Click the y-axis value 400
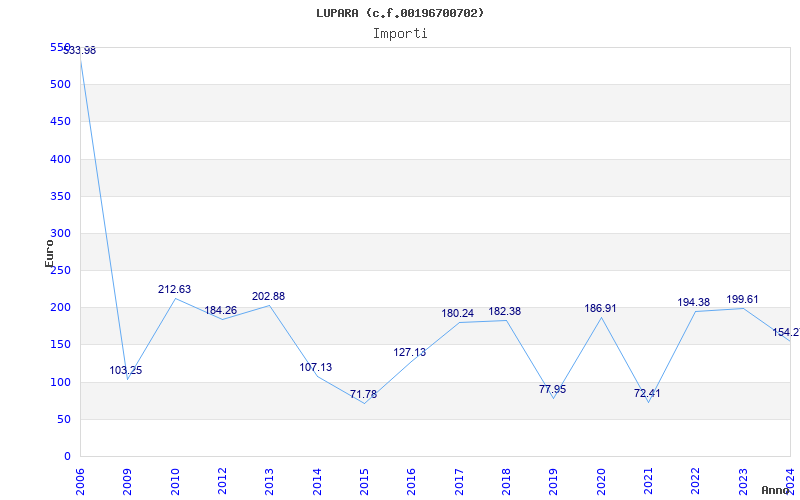The image size is (800, 500). [x=60, y=159]
